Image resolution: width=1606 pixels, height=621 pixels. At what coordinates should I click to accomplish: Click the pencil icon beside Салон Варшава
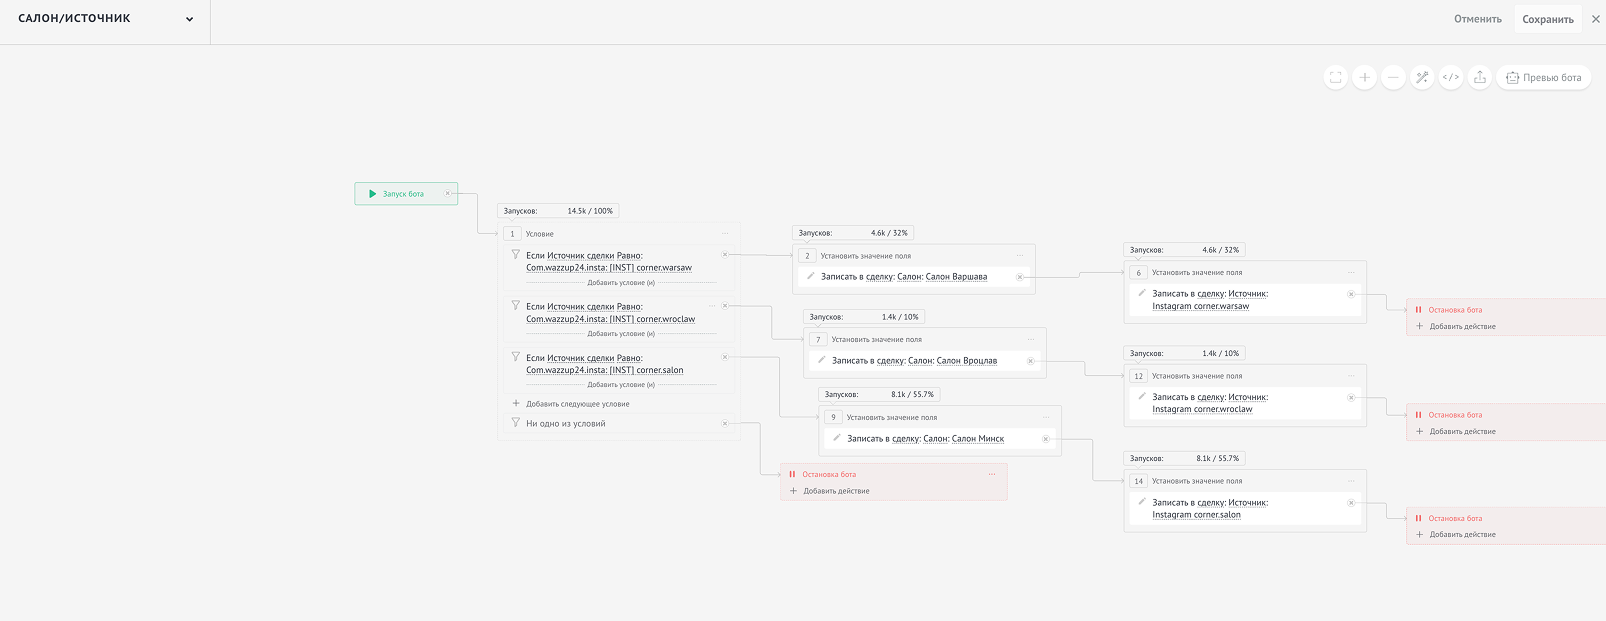tap(810, 276)
